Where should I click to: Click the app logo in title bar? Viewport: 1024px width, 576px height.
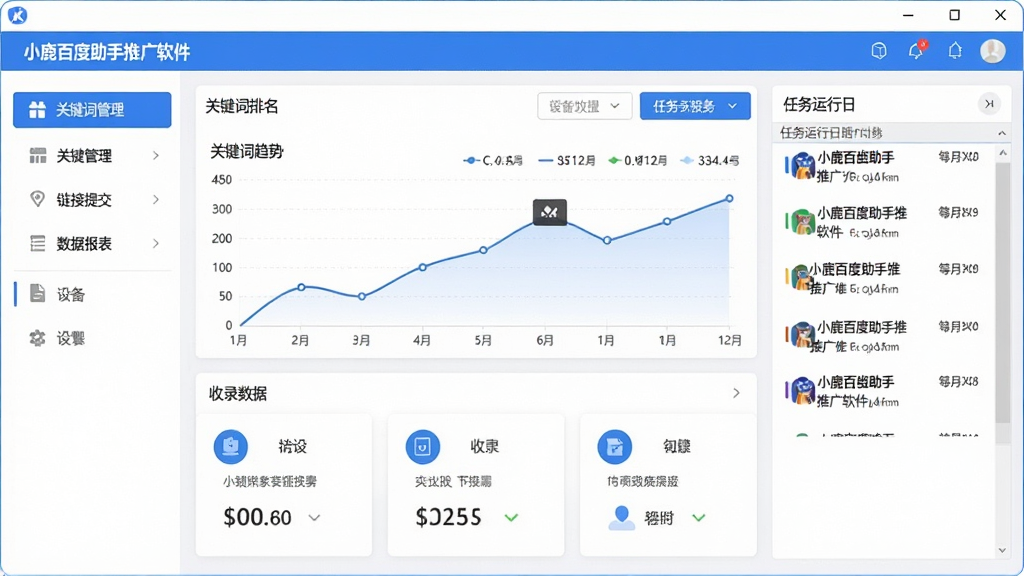pyautogui.click(x=18, y=15)
